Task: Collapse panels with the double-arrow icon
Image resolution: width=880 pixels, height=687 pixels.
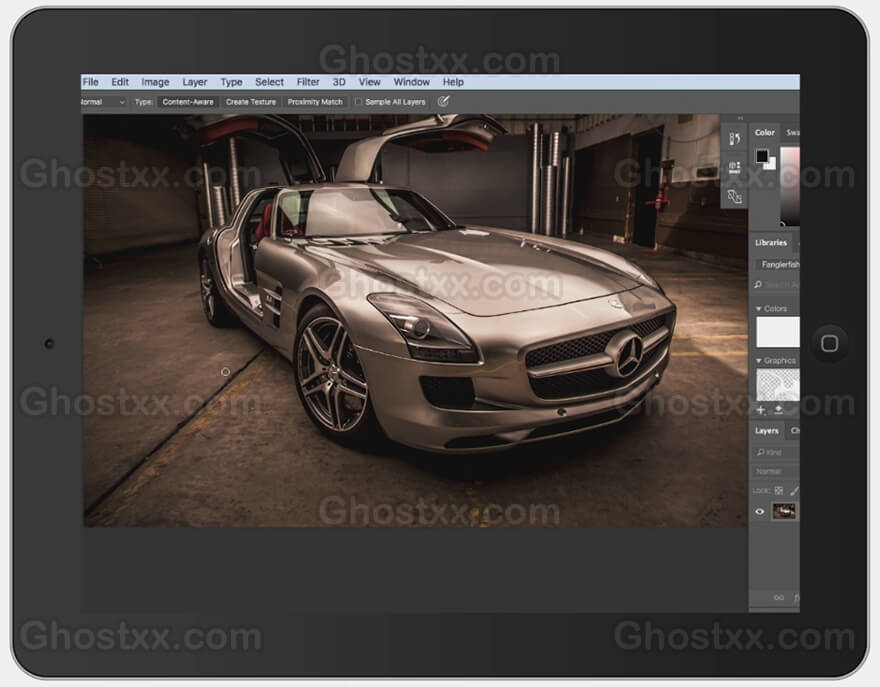Action: click(x=740, y=118)
